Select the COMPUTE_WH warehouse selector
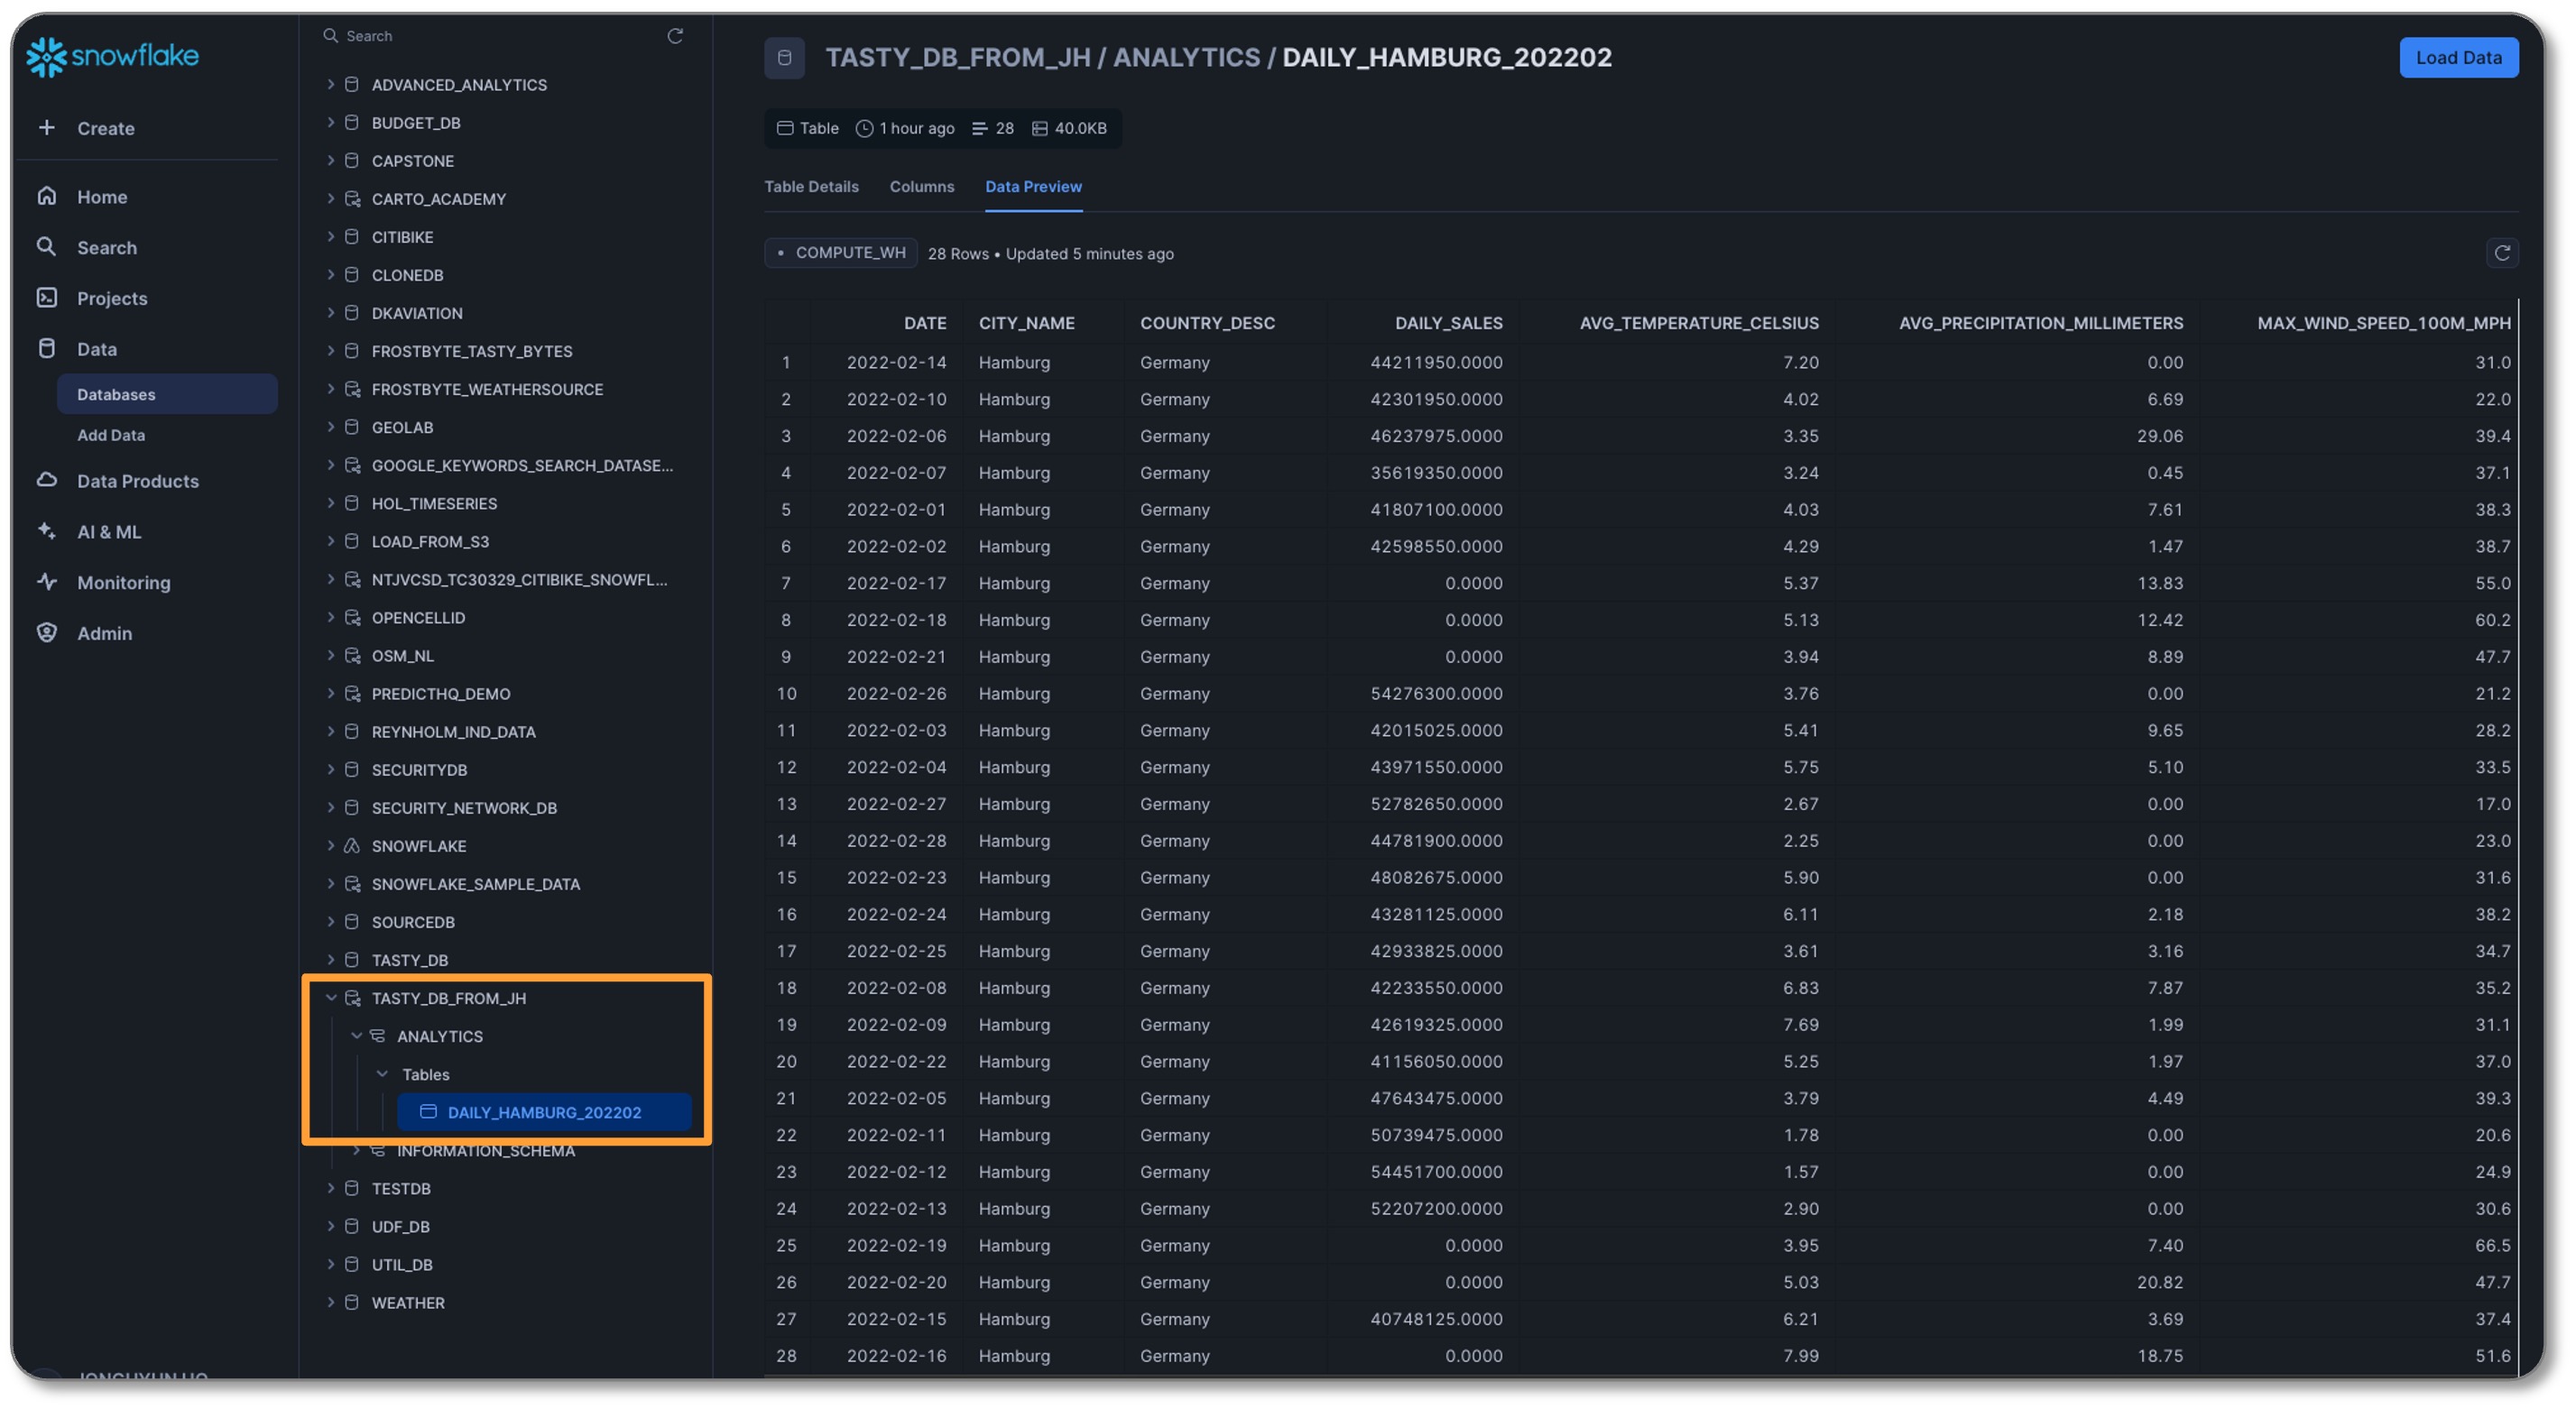 [840, 253]
